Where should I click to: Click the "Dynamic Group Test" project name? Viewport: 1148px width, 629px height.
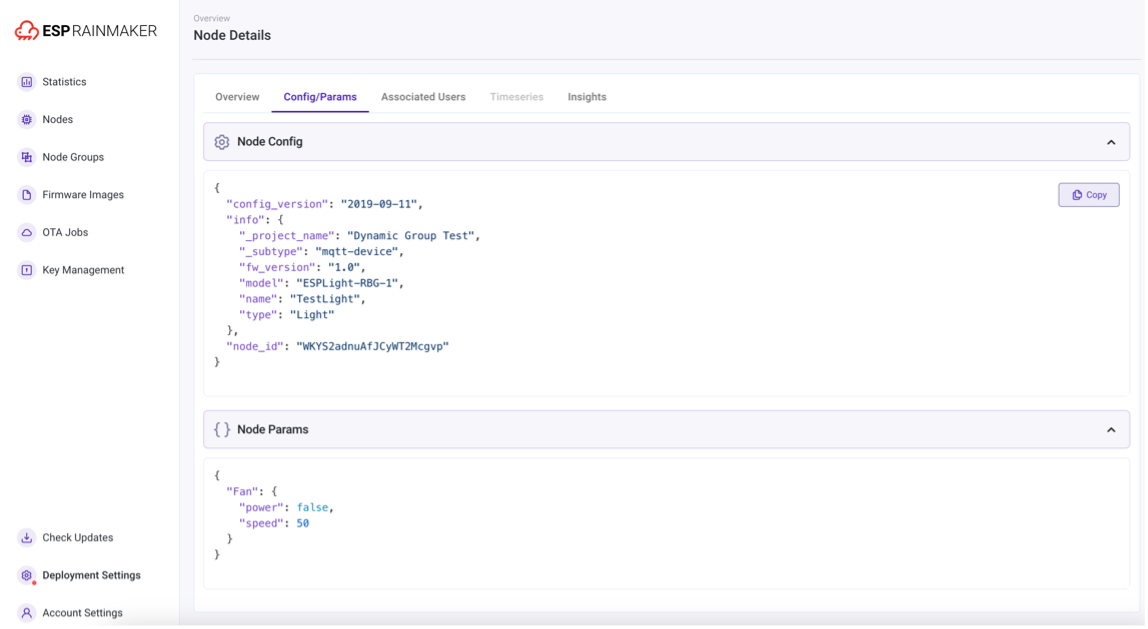411,236
